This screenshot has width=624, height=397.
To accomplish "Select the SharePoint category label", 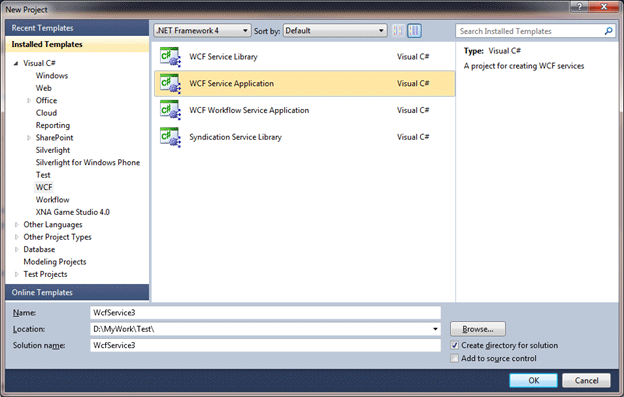I will pyautogui.click(x=54, y=138).
